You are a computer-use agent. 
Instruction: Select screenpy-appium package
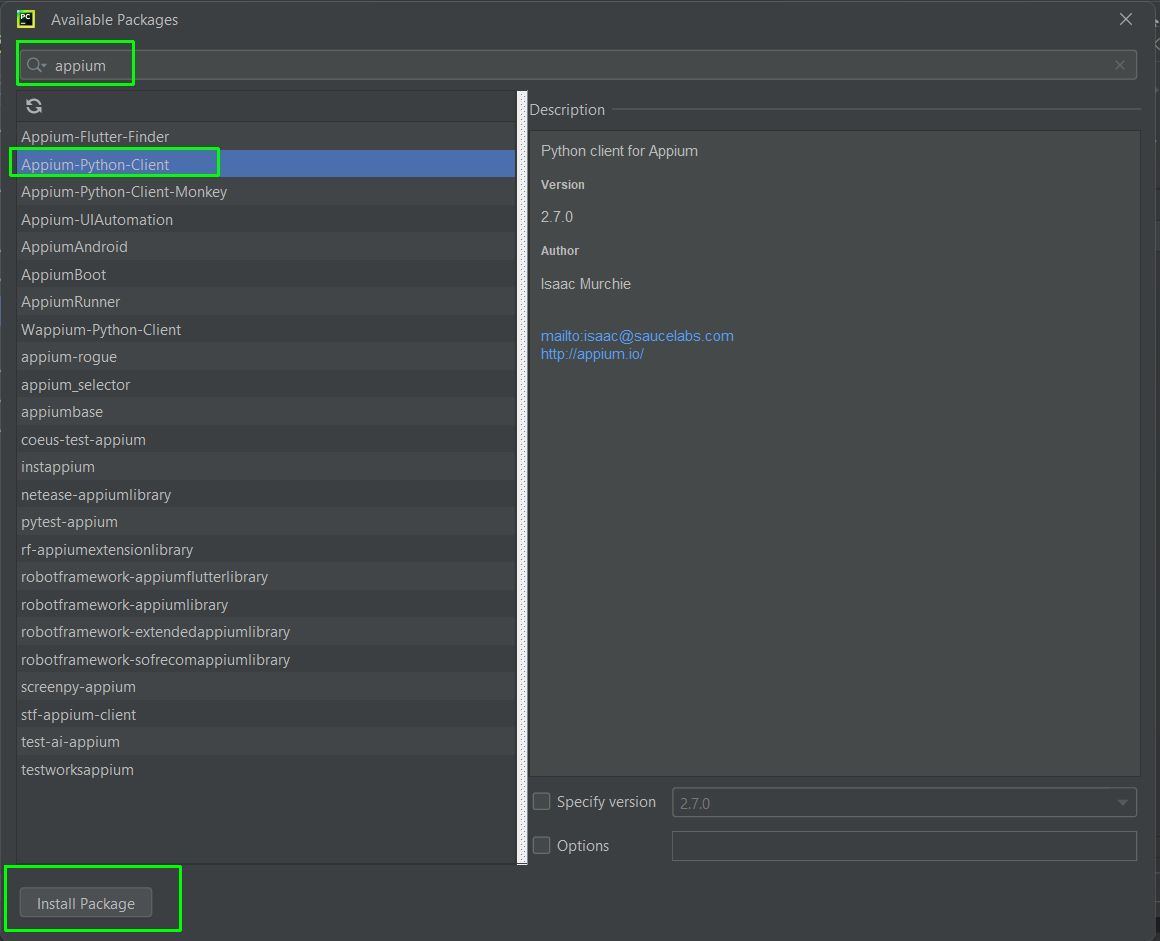[x=266, y=687]
